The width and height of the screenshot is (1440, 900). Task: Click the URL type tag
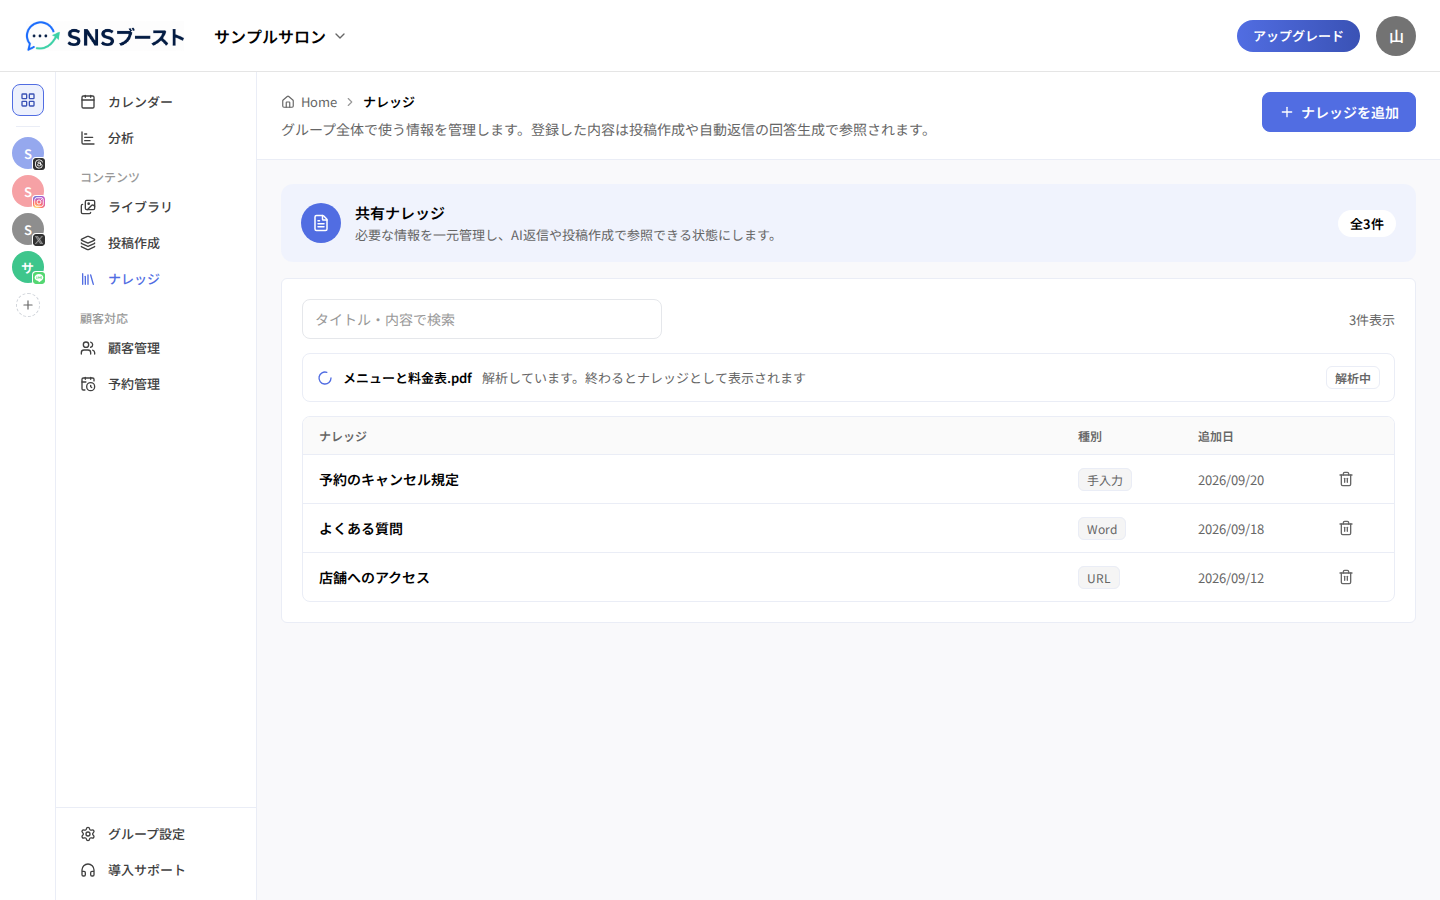tap(1099, 578)
